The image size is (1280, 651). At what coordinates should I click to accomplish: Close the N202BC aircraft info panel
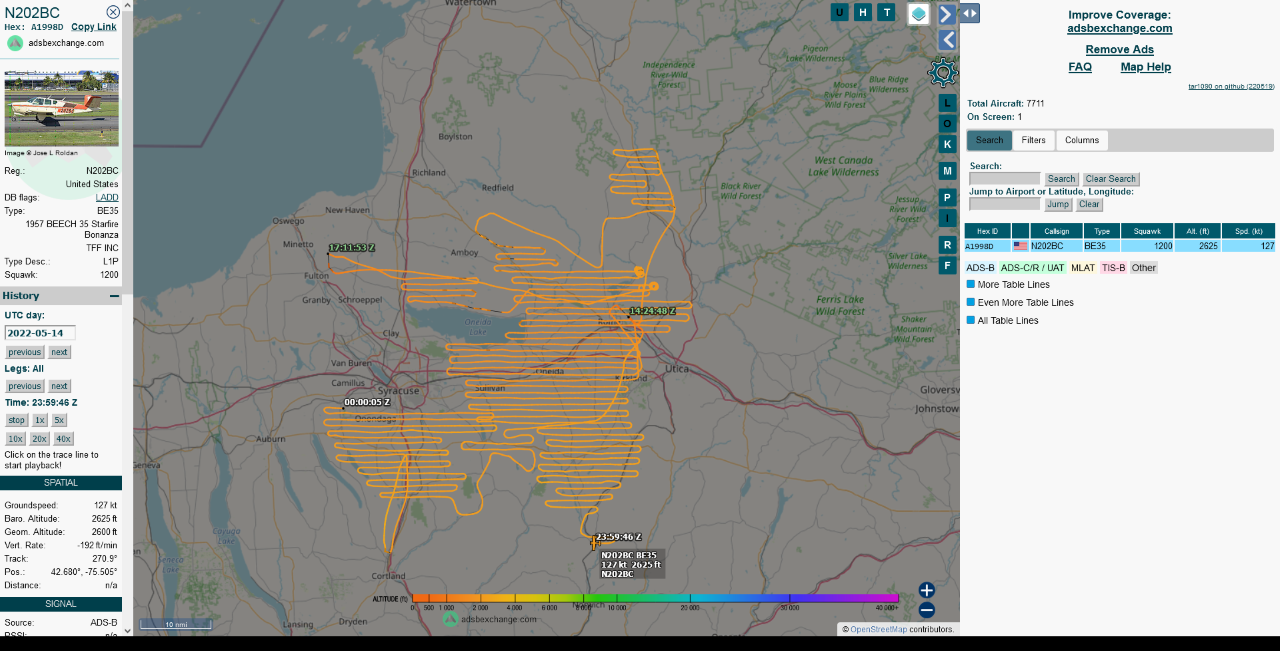click(113, 12)
